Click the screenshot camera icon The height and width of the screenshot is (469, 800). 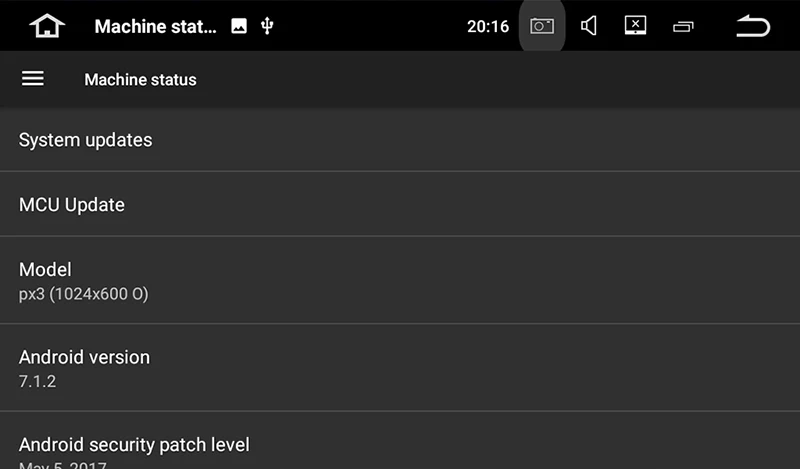coord(542,26)
